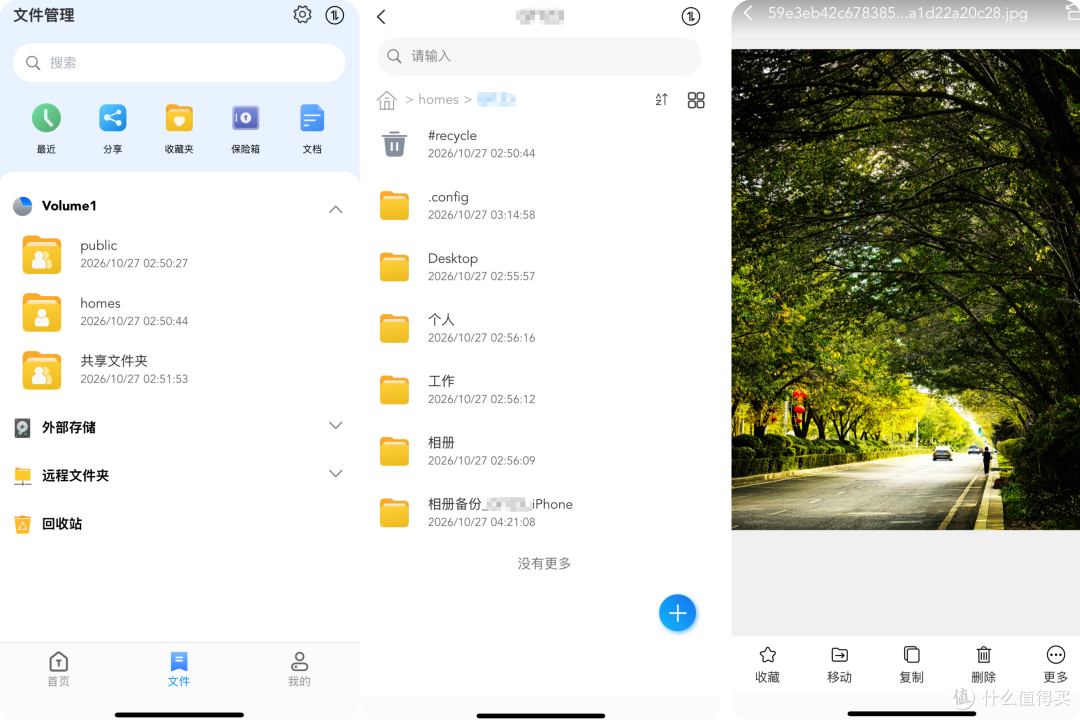Open the .config folder

click(x=539, y=205)
